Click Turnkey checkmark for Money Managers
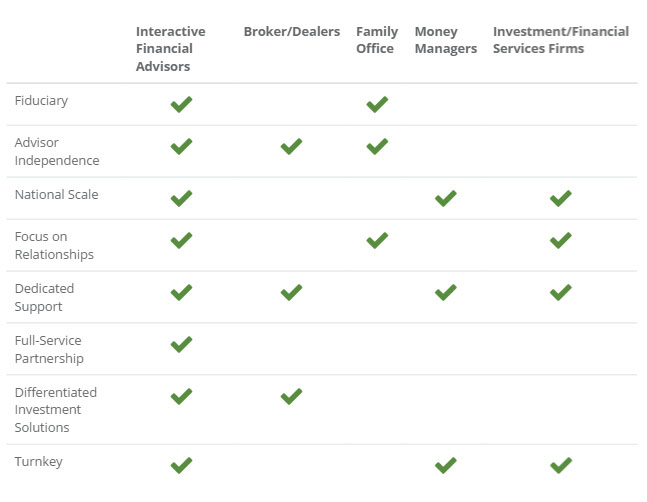The image size is (647, 502). [x=446, y=465]
